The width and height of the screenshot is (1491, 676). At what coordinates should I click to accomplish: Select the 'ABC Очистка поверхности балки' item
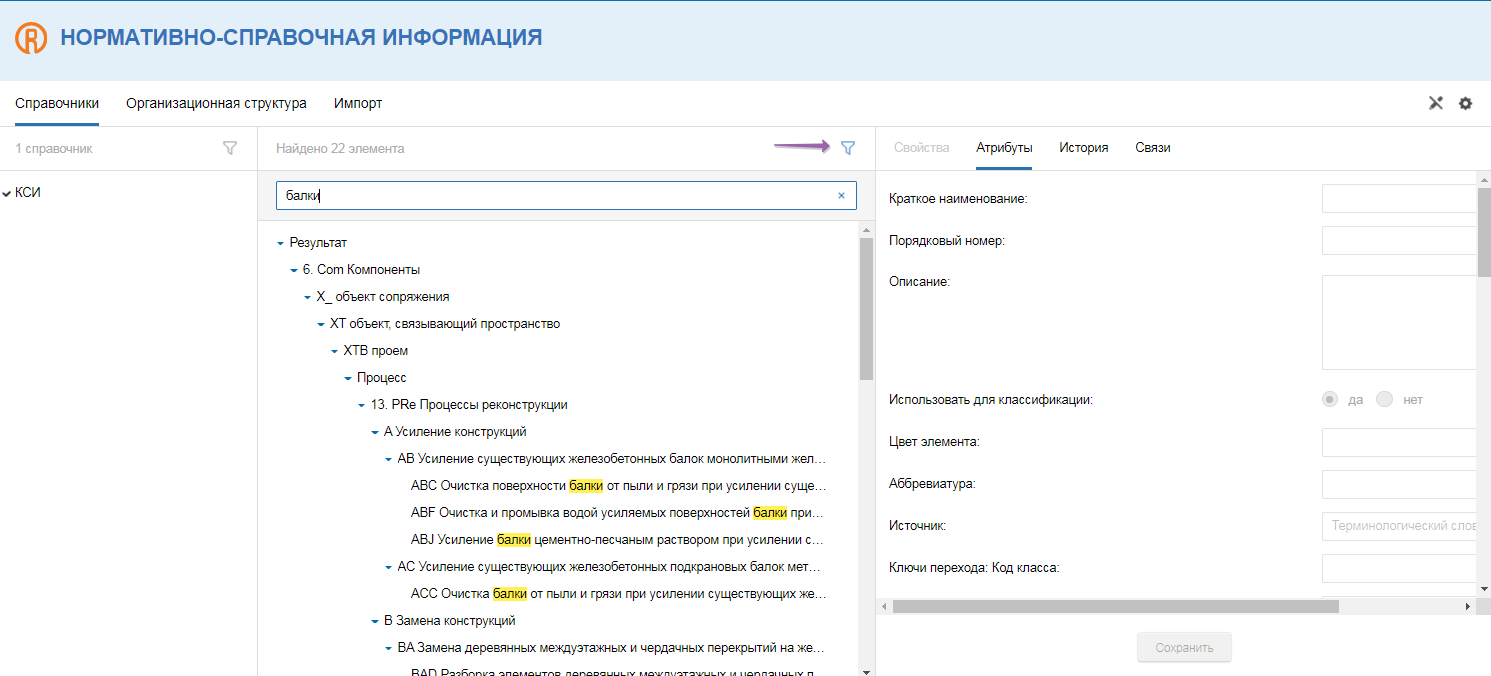click(x=618, y=486)
